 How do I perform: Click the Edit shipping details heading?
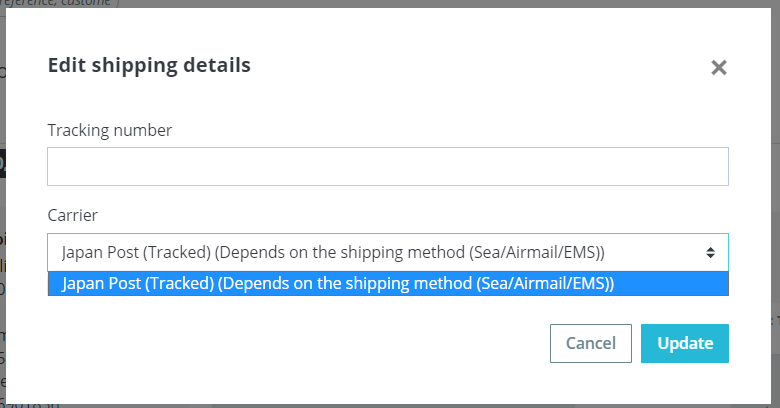149,66
